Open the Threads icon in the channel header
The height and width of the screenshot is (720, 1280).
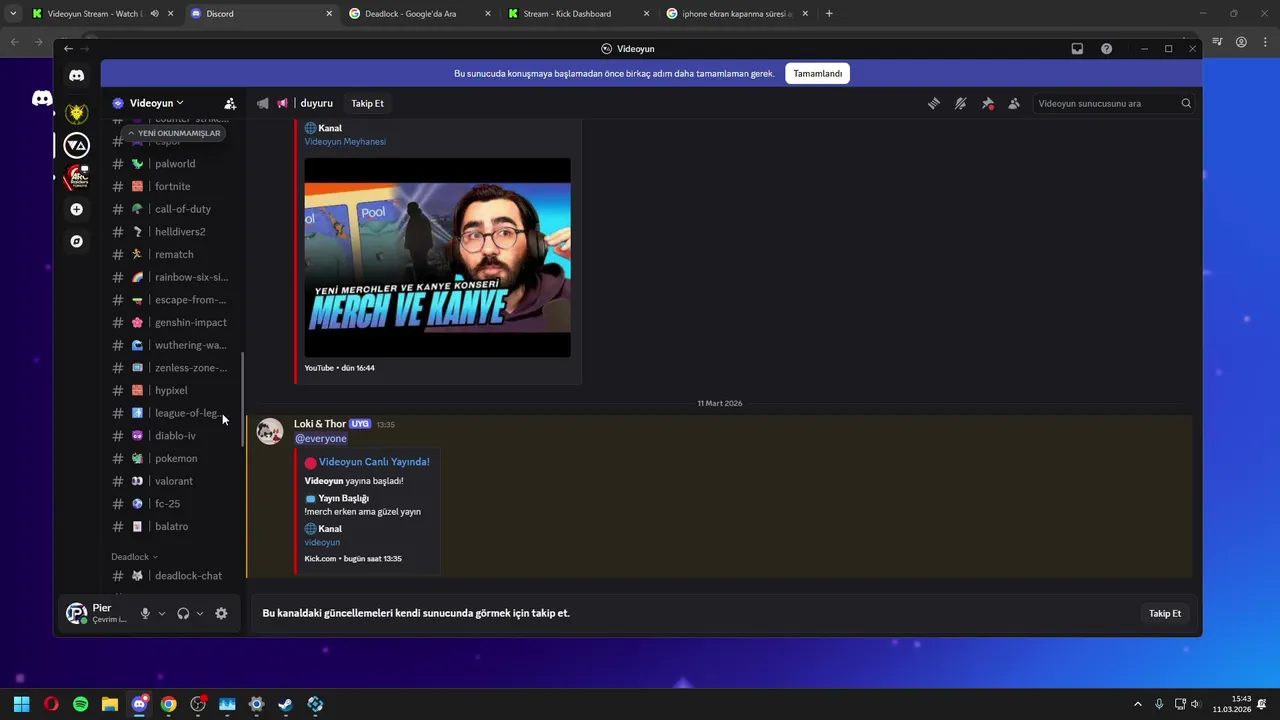(934, 103)
